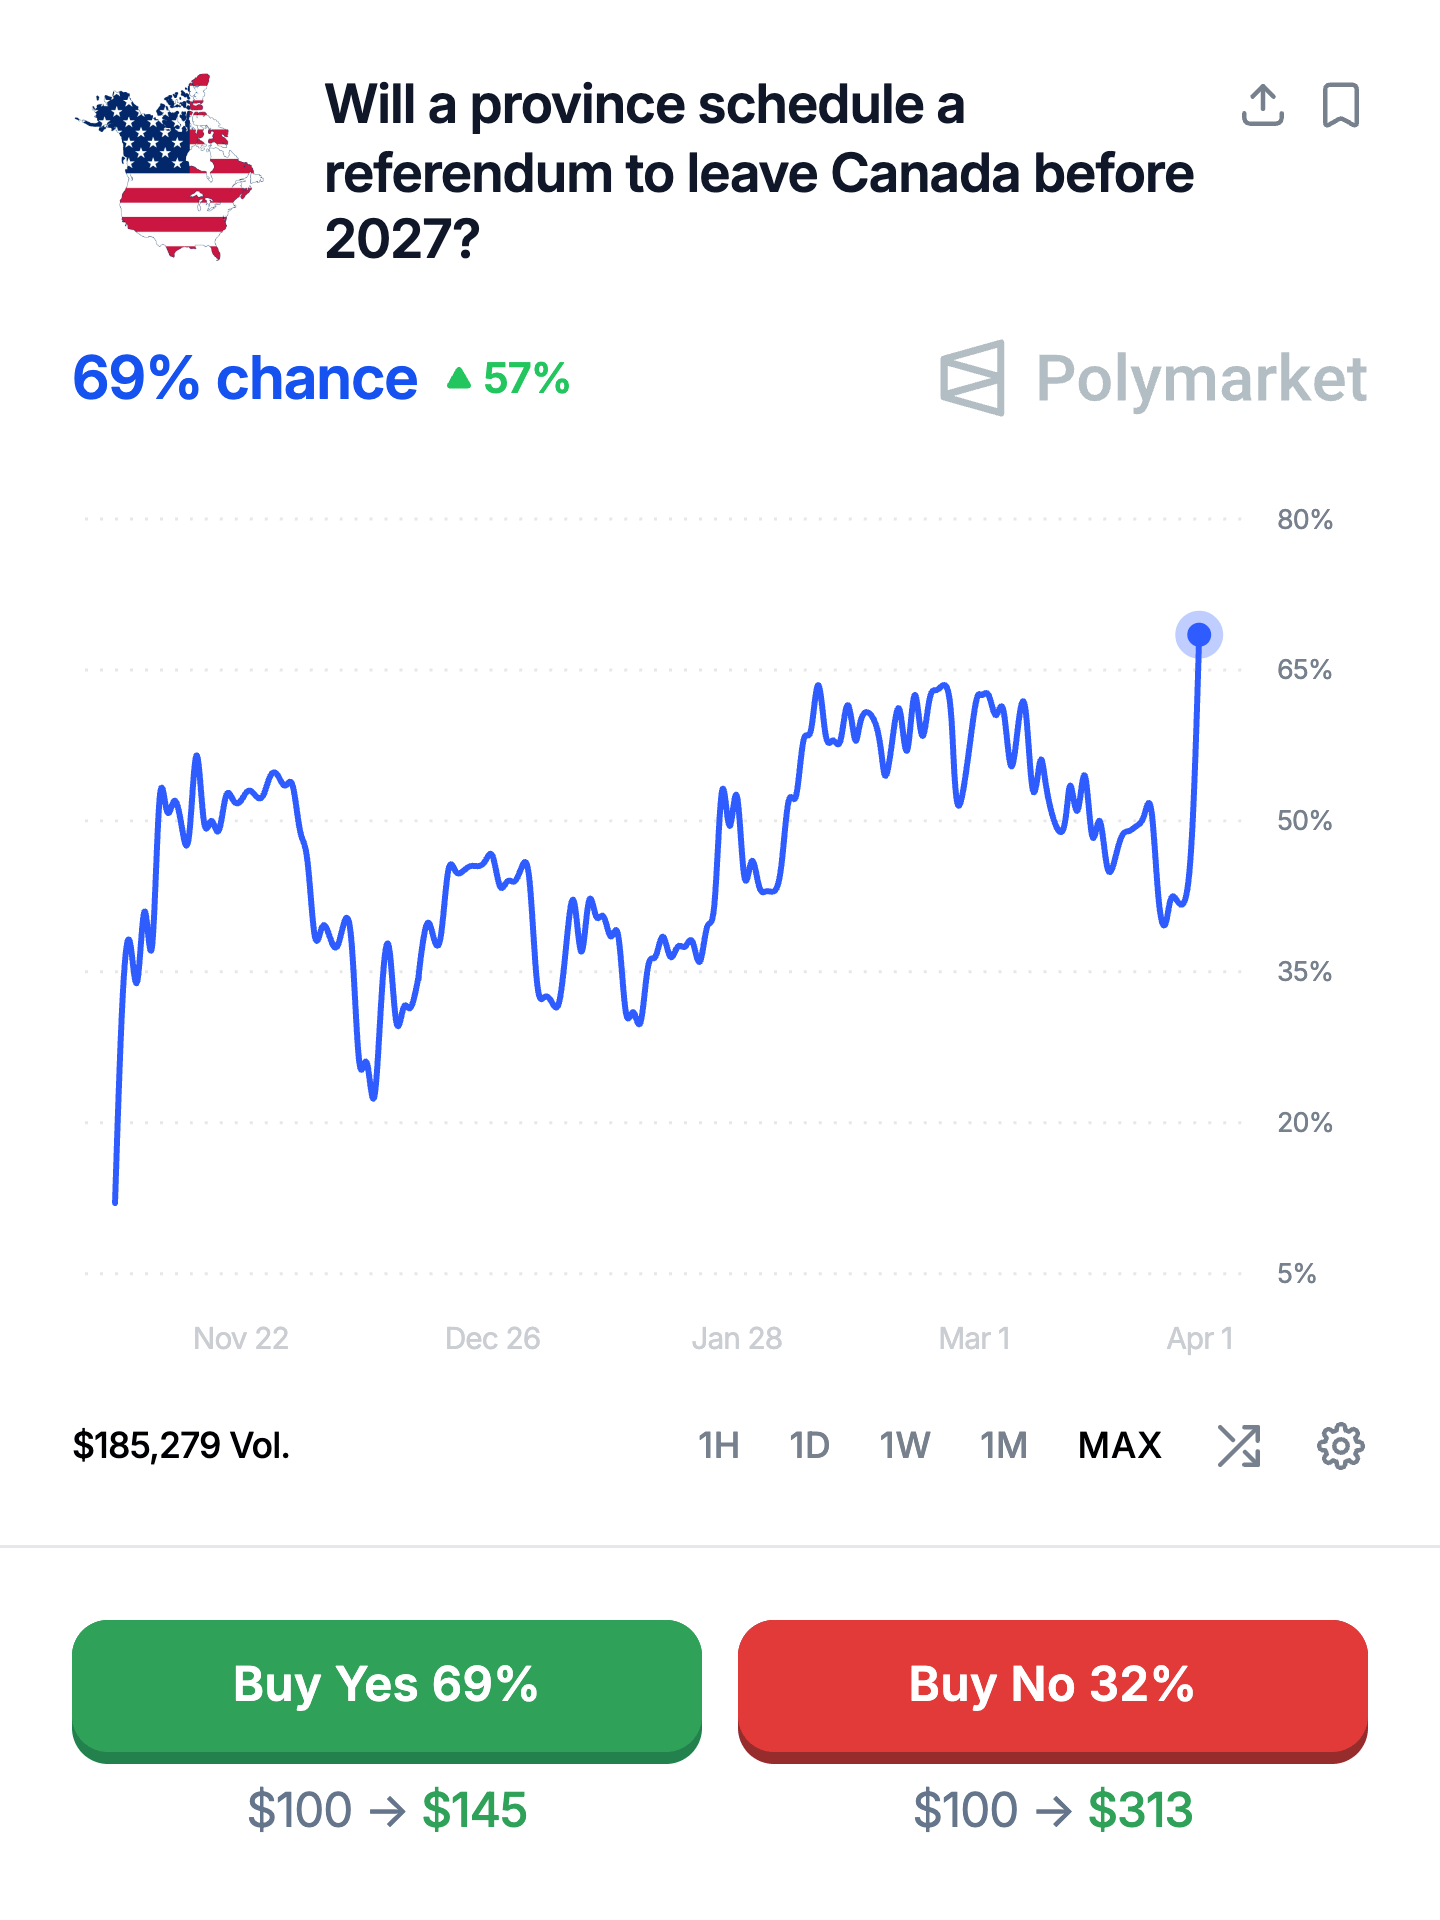Click the shuffle arrows icon
The width and height of the screenshot is (1440, 1920).
(x=1239, y=1446)
